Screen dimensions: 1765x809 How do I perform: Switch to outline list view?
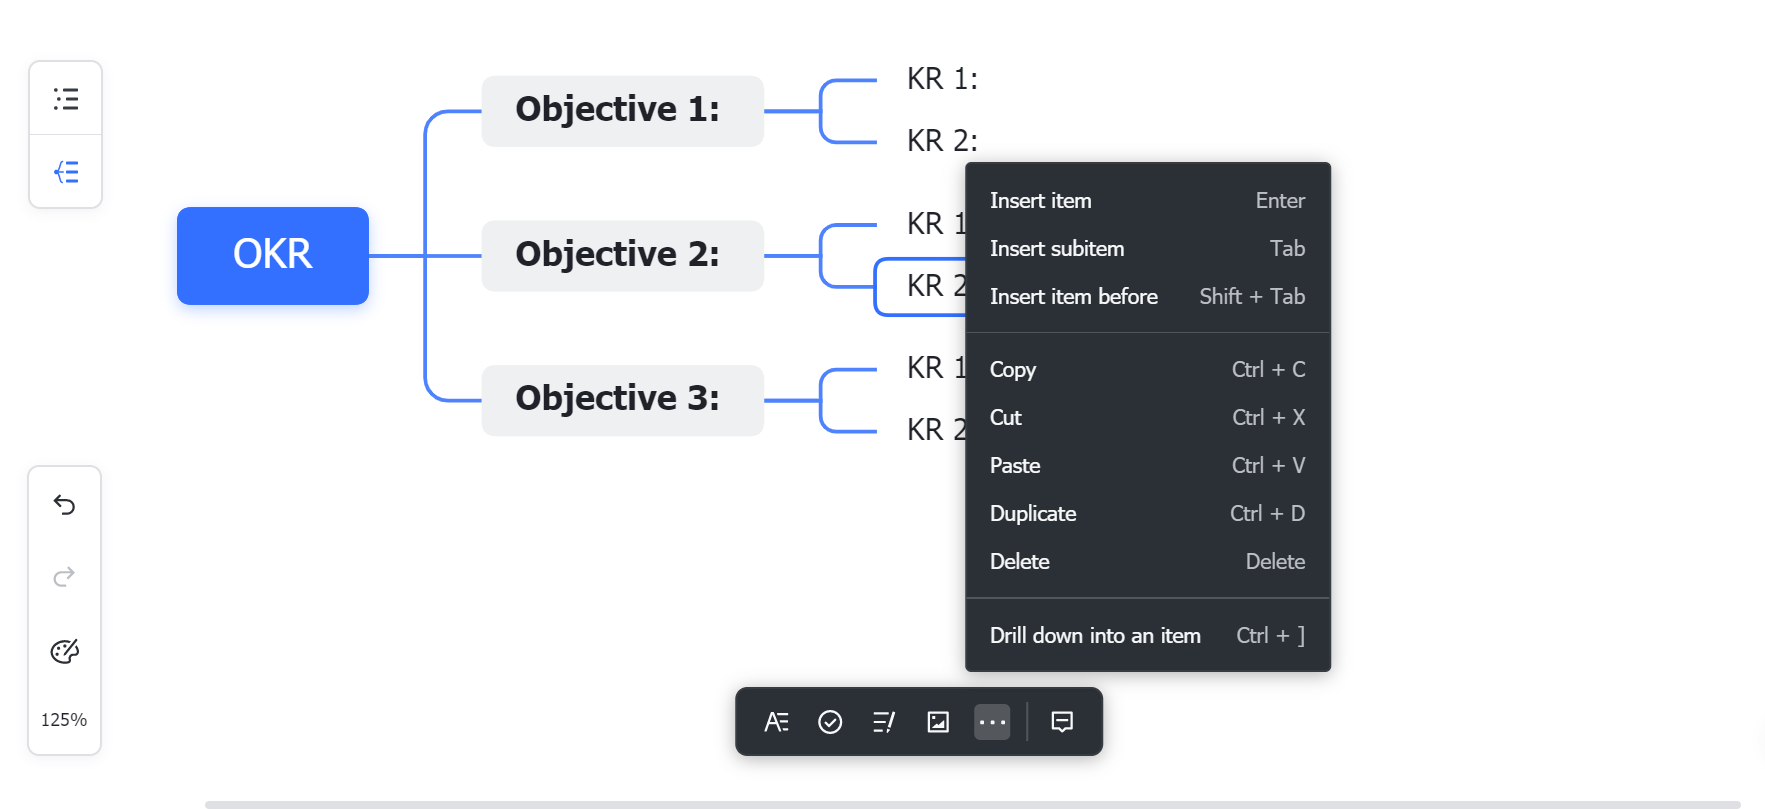click(65, 97)
